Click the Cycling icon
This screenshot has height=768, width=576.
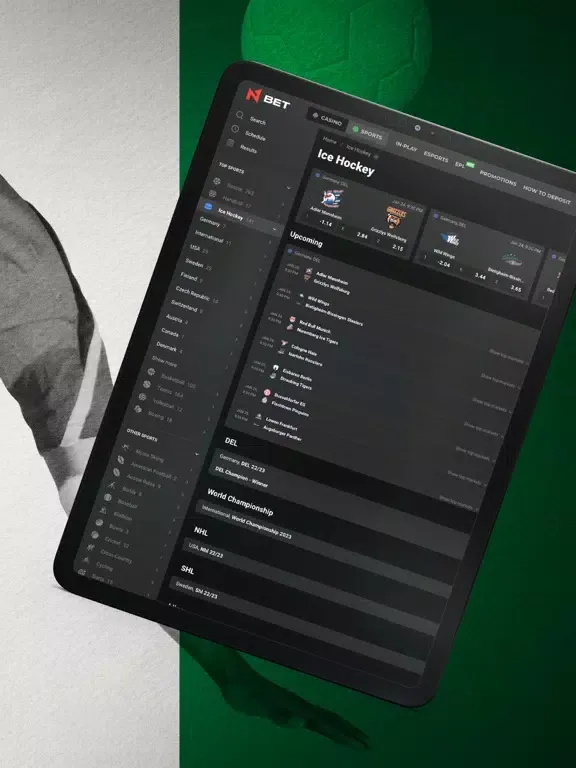click(x=86, y=560)
